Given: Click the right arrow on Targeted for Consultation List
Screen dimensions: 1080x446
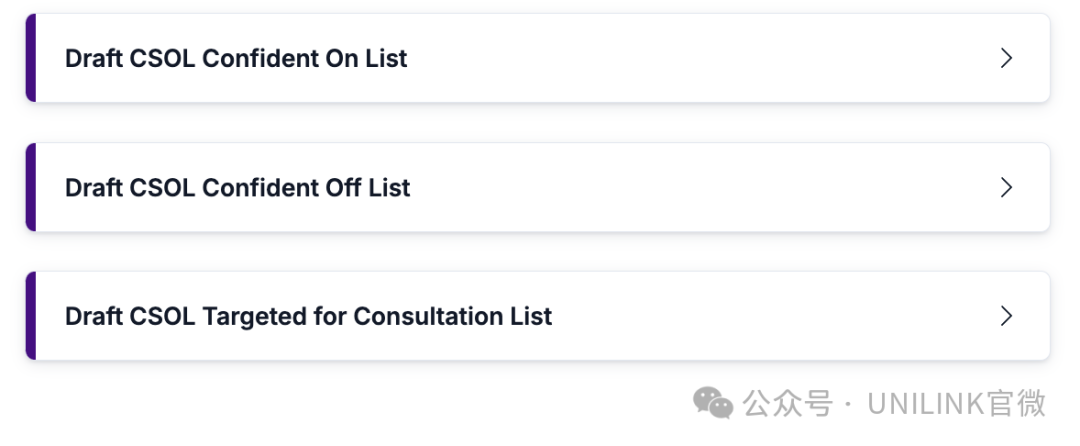Looking at the screenshot, I should (x=1006, y=316).
